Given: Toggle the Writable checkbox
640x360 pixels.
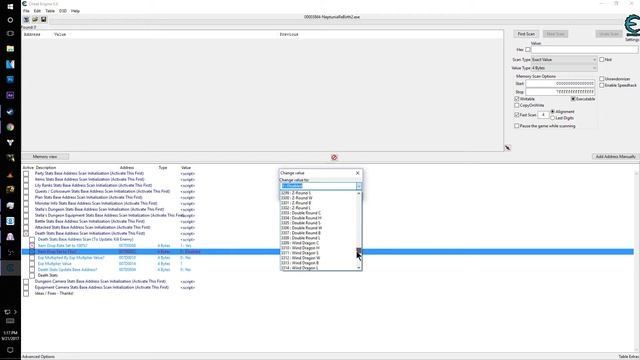Looking at the screenshot, I should coord(517,99).
